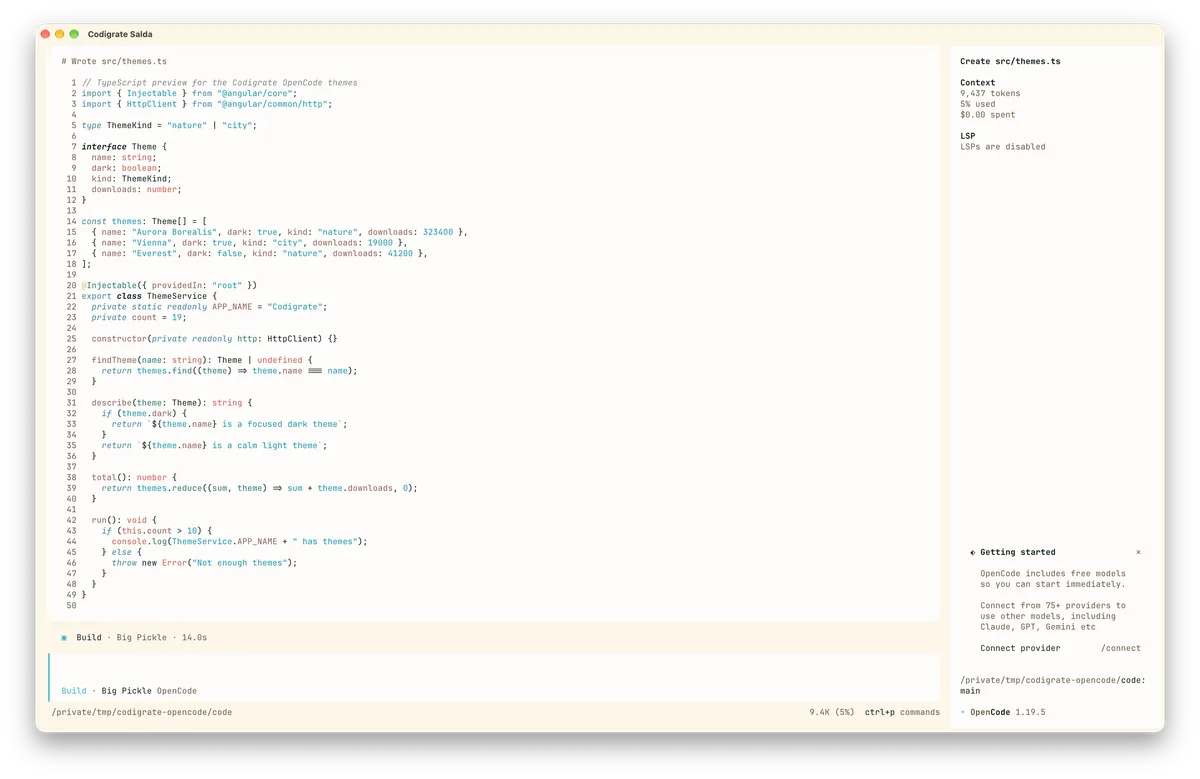Click the @Injectable decorator line
1200x779 pixels.
point(169,285)
